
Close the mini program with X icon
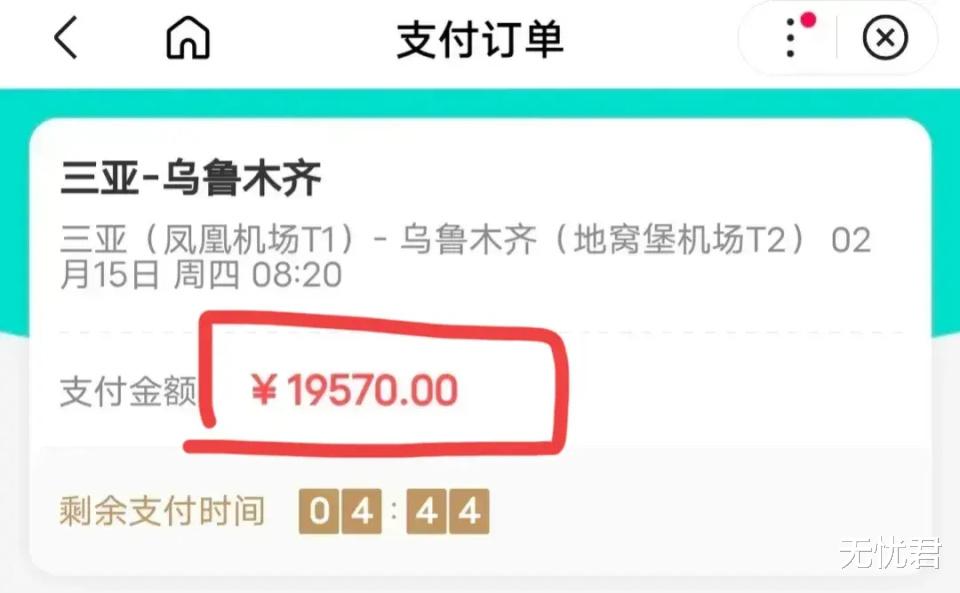[885, 39]
